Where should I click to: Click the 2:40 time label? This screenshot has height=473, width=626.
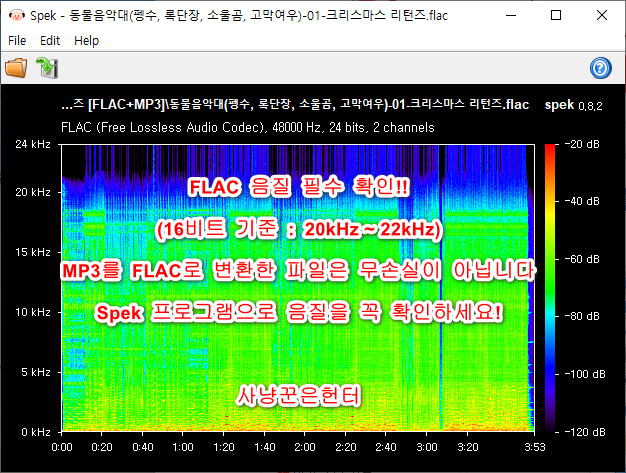tap(386, 447)
